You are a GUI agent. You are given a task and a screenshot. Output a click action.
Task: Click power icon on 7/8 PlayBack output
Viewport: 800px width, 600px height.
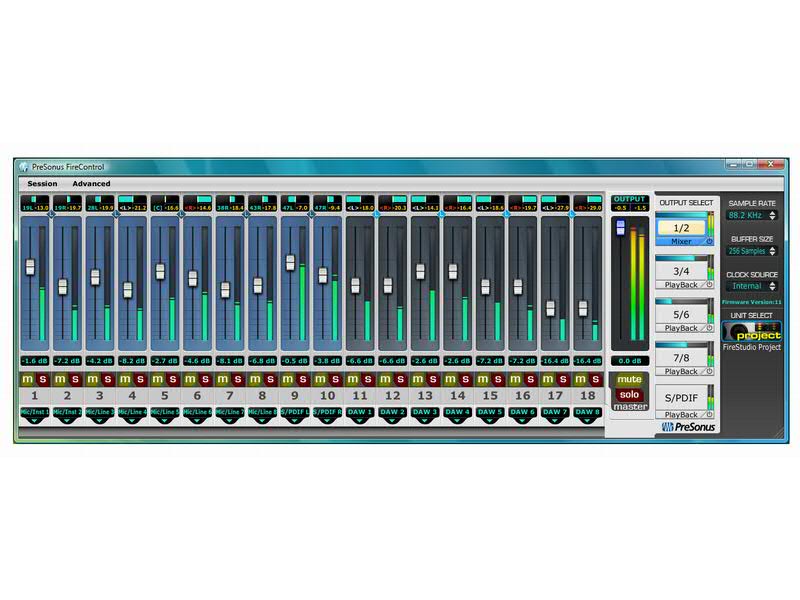point(709,371)
